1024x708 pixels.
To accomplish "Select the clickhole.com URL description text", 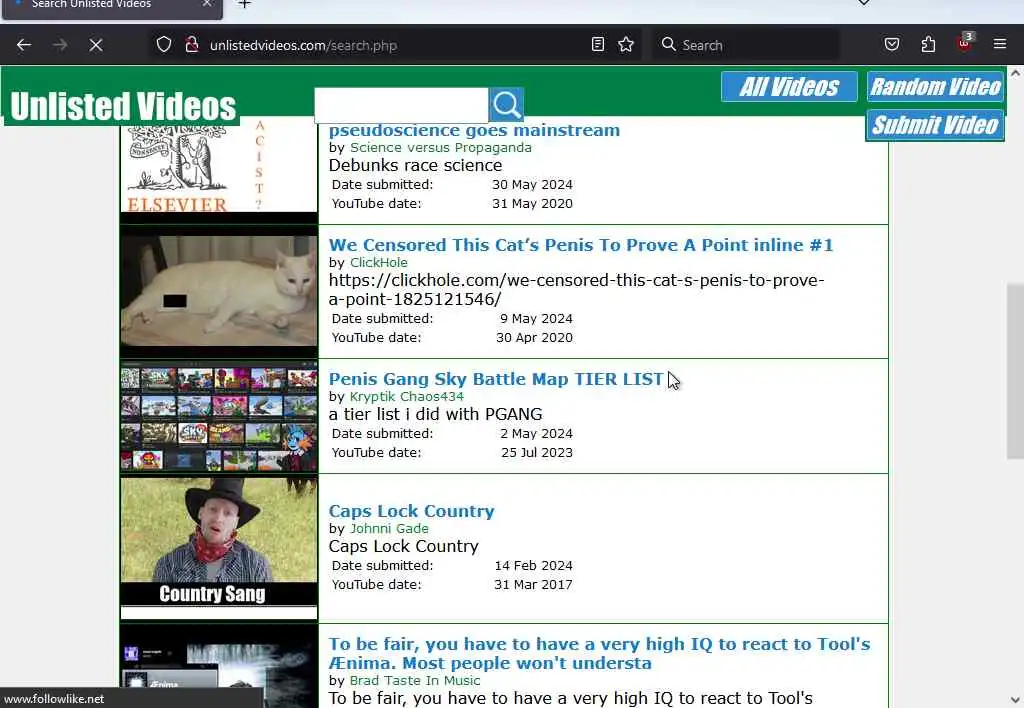I will tap(576, 289).
